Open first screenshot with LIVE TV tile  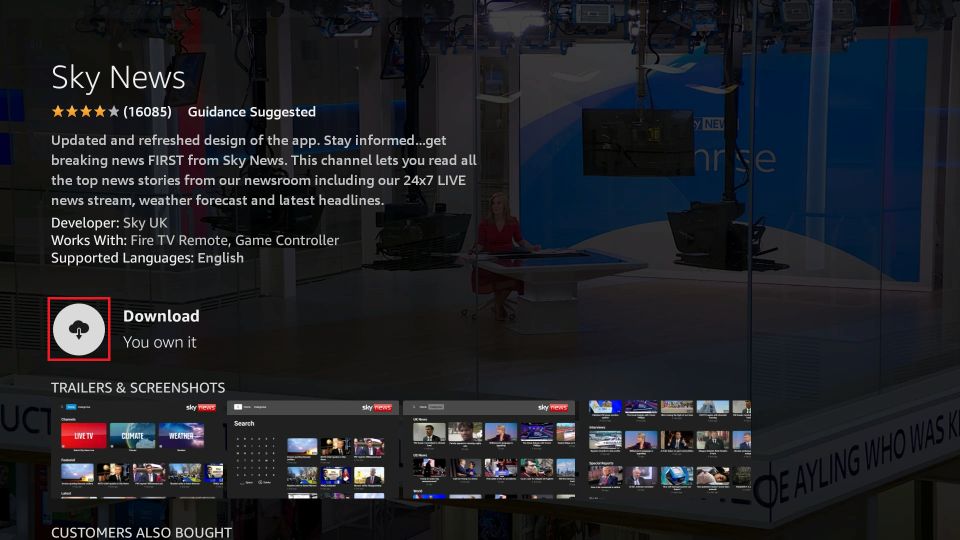coord(138,450)
